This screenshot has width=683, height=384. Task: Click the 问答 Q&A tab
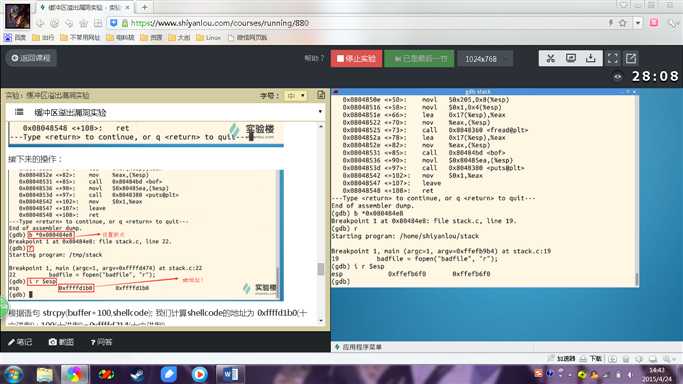[101, 342]
